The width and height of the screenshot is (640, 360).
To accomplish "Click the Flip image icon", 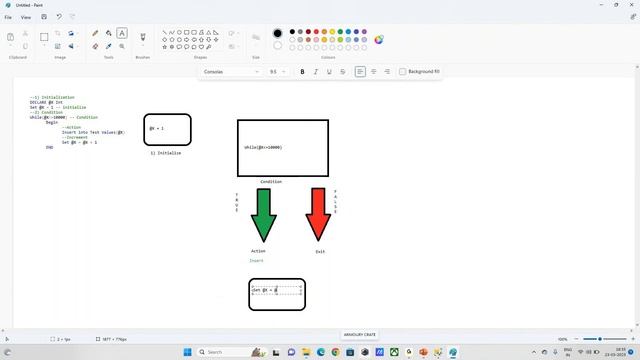I will (x=71, y=47).
